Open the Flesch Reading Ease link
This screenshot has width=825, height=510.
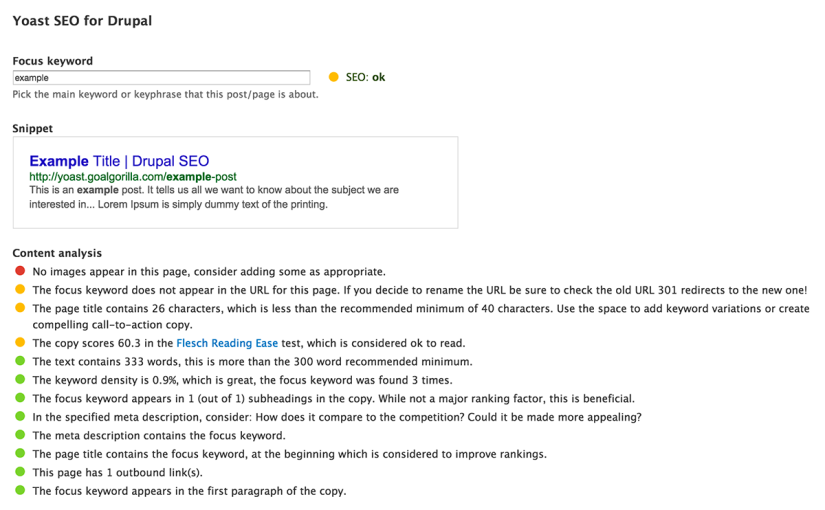point(228,343)
